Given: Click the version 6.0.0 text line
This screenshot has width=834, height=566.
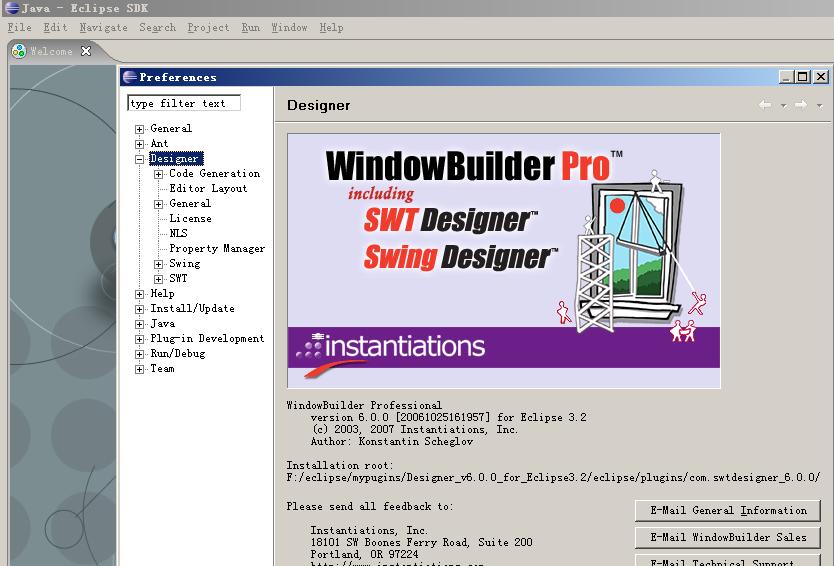Looking at the screenshot, I should coord(448,418).
